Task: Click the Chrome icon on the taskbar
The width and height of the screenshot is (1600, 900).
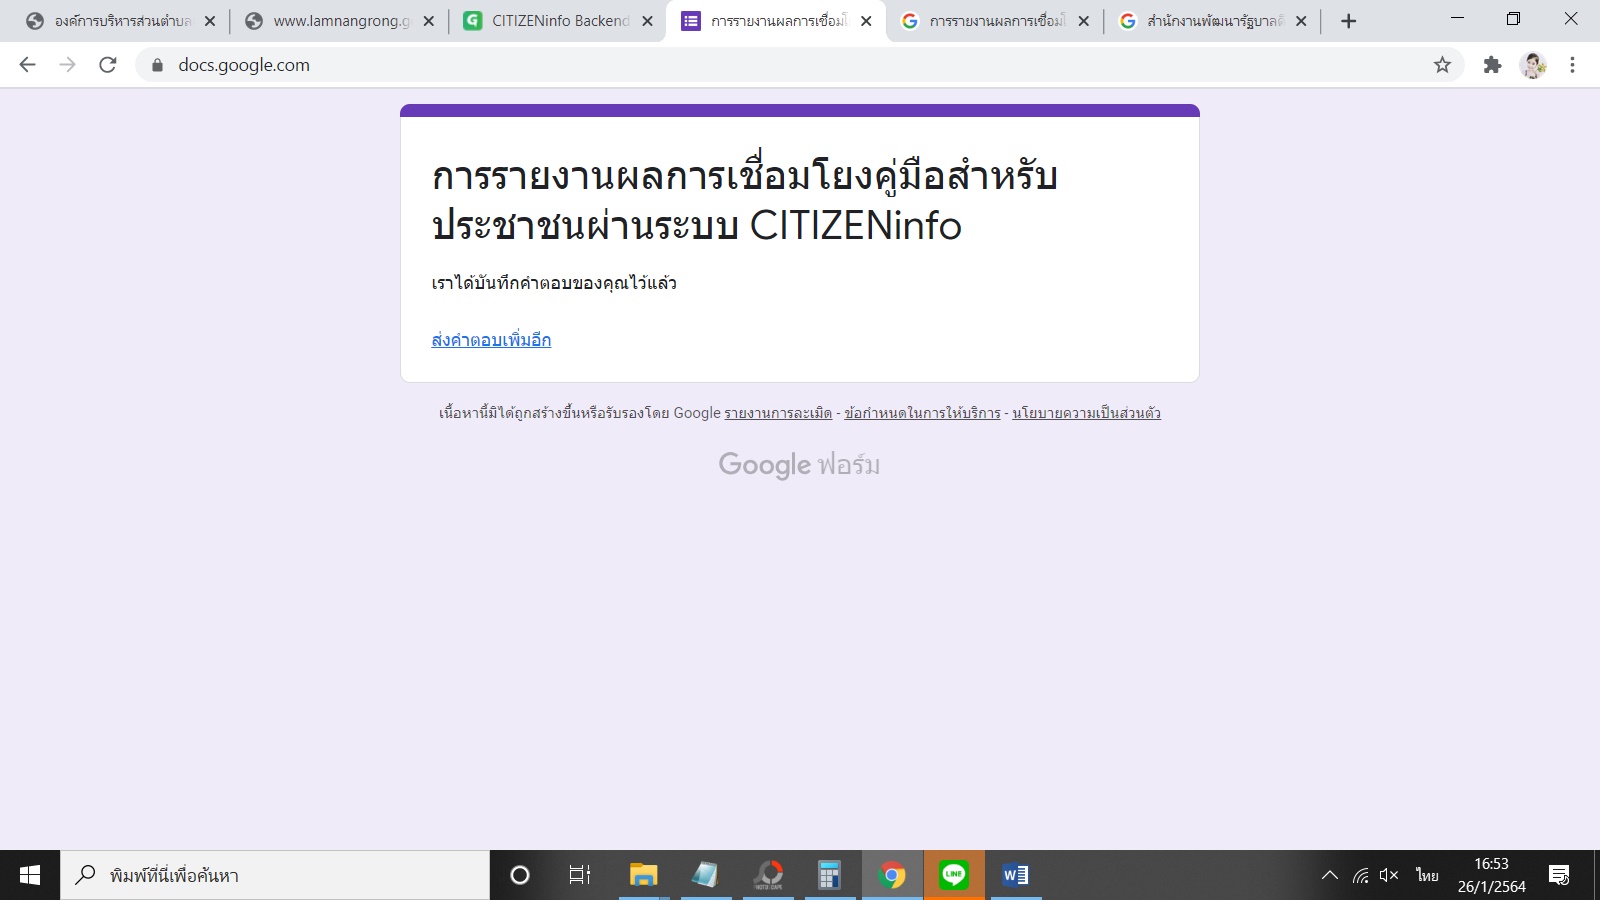Action: (x=892, y=875)
